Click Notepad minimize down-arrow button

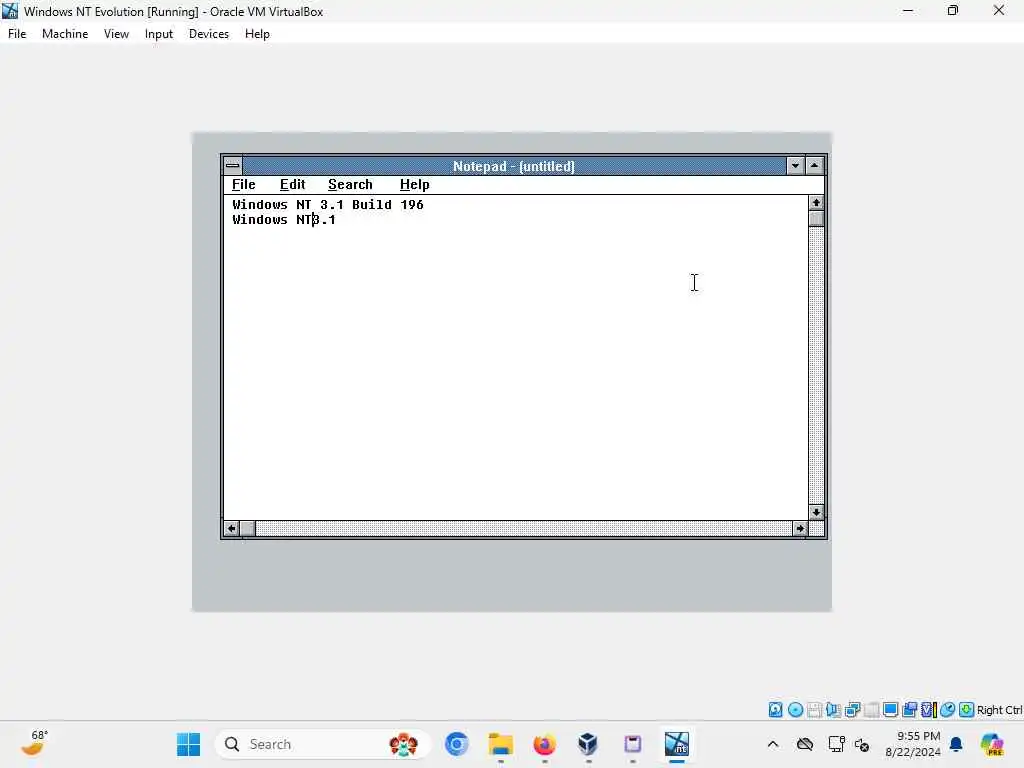795,166
